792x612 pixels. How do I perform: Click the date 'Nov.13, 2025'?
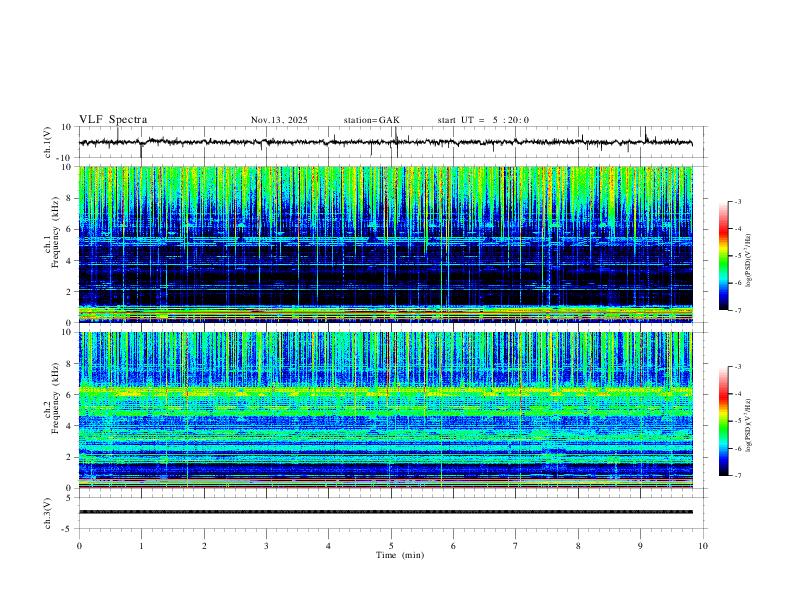point(279,120)
